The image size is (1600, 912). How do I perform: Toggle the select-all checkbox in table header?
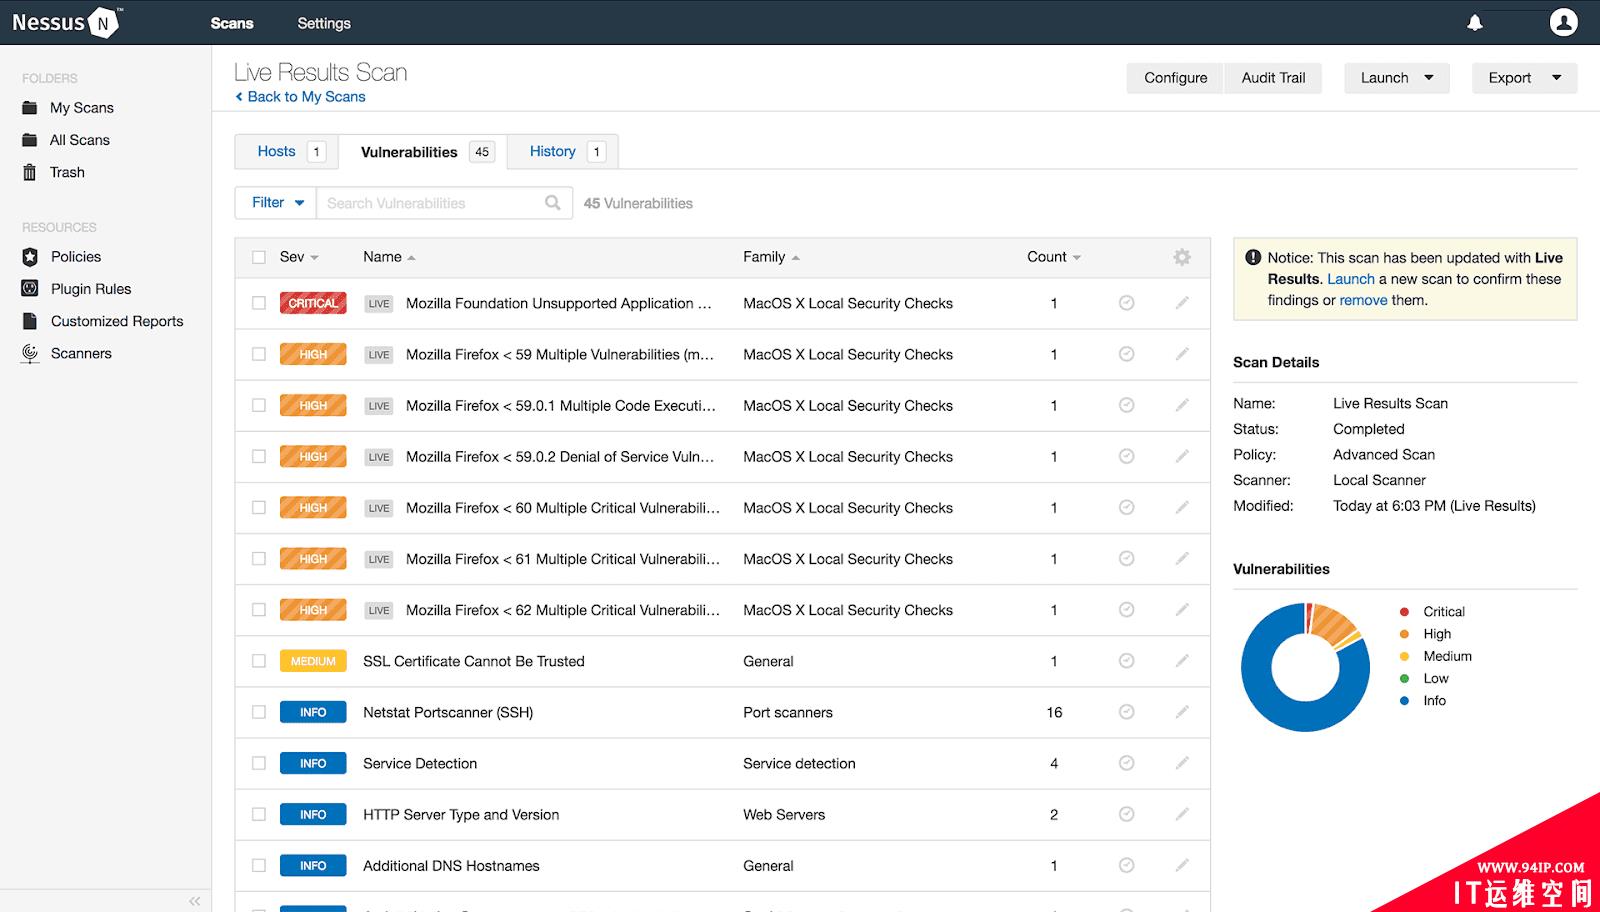click(x=259, y=257)
